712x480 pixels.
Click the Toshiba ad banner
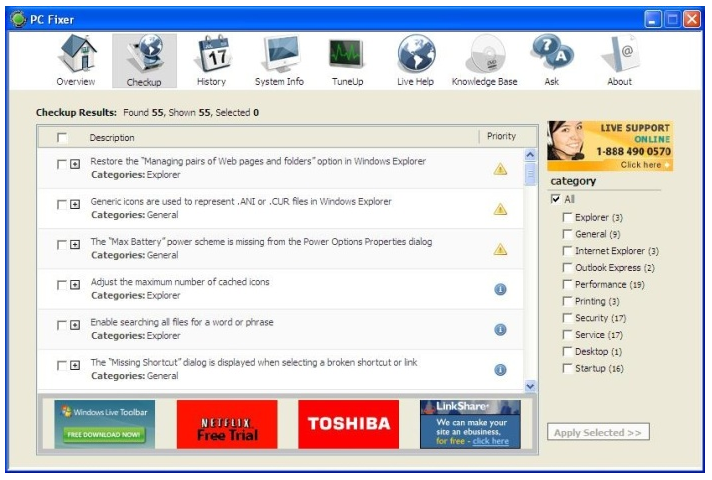pyautogui.click(x=349, y=424)
